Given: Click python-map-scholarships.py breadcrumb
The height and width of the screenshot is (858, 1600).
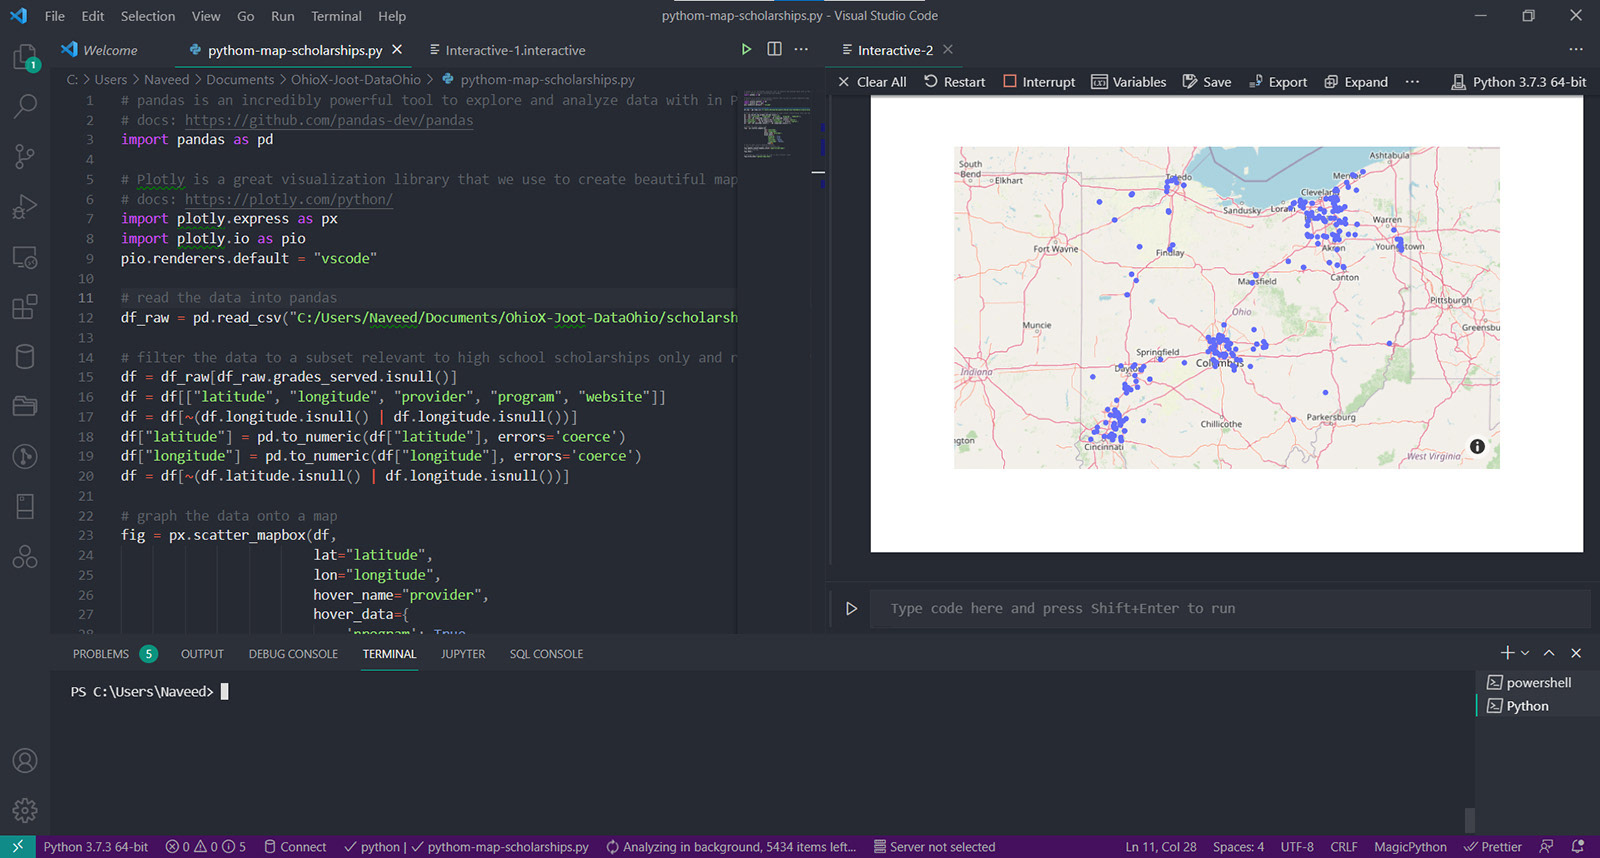Looking at the screenshot, I should [538, 80].
